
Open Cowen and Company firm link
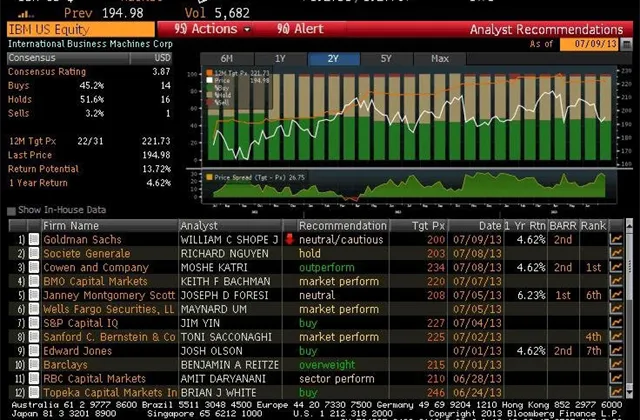pyautogui.click(x=96, y=267)
